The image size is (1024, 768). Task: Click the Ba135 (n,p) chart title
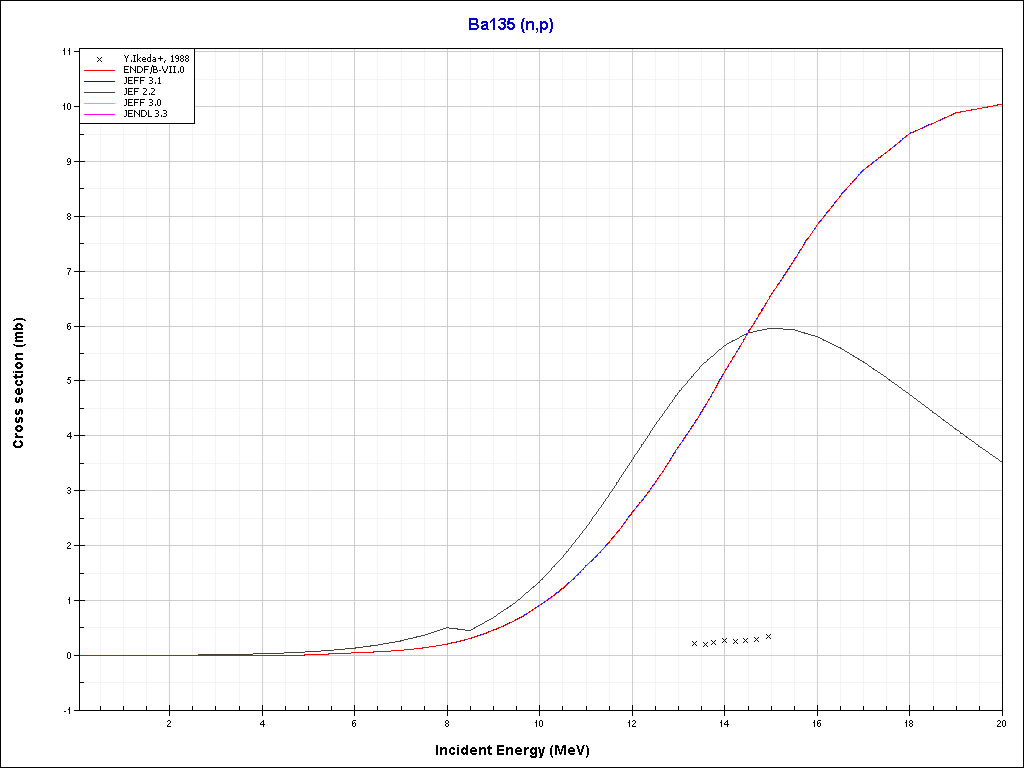[x=511, y=25]
